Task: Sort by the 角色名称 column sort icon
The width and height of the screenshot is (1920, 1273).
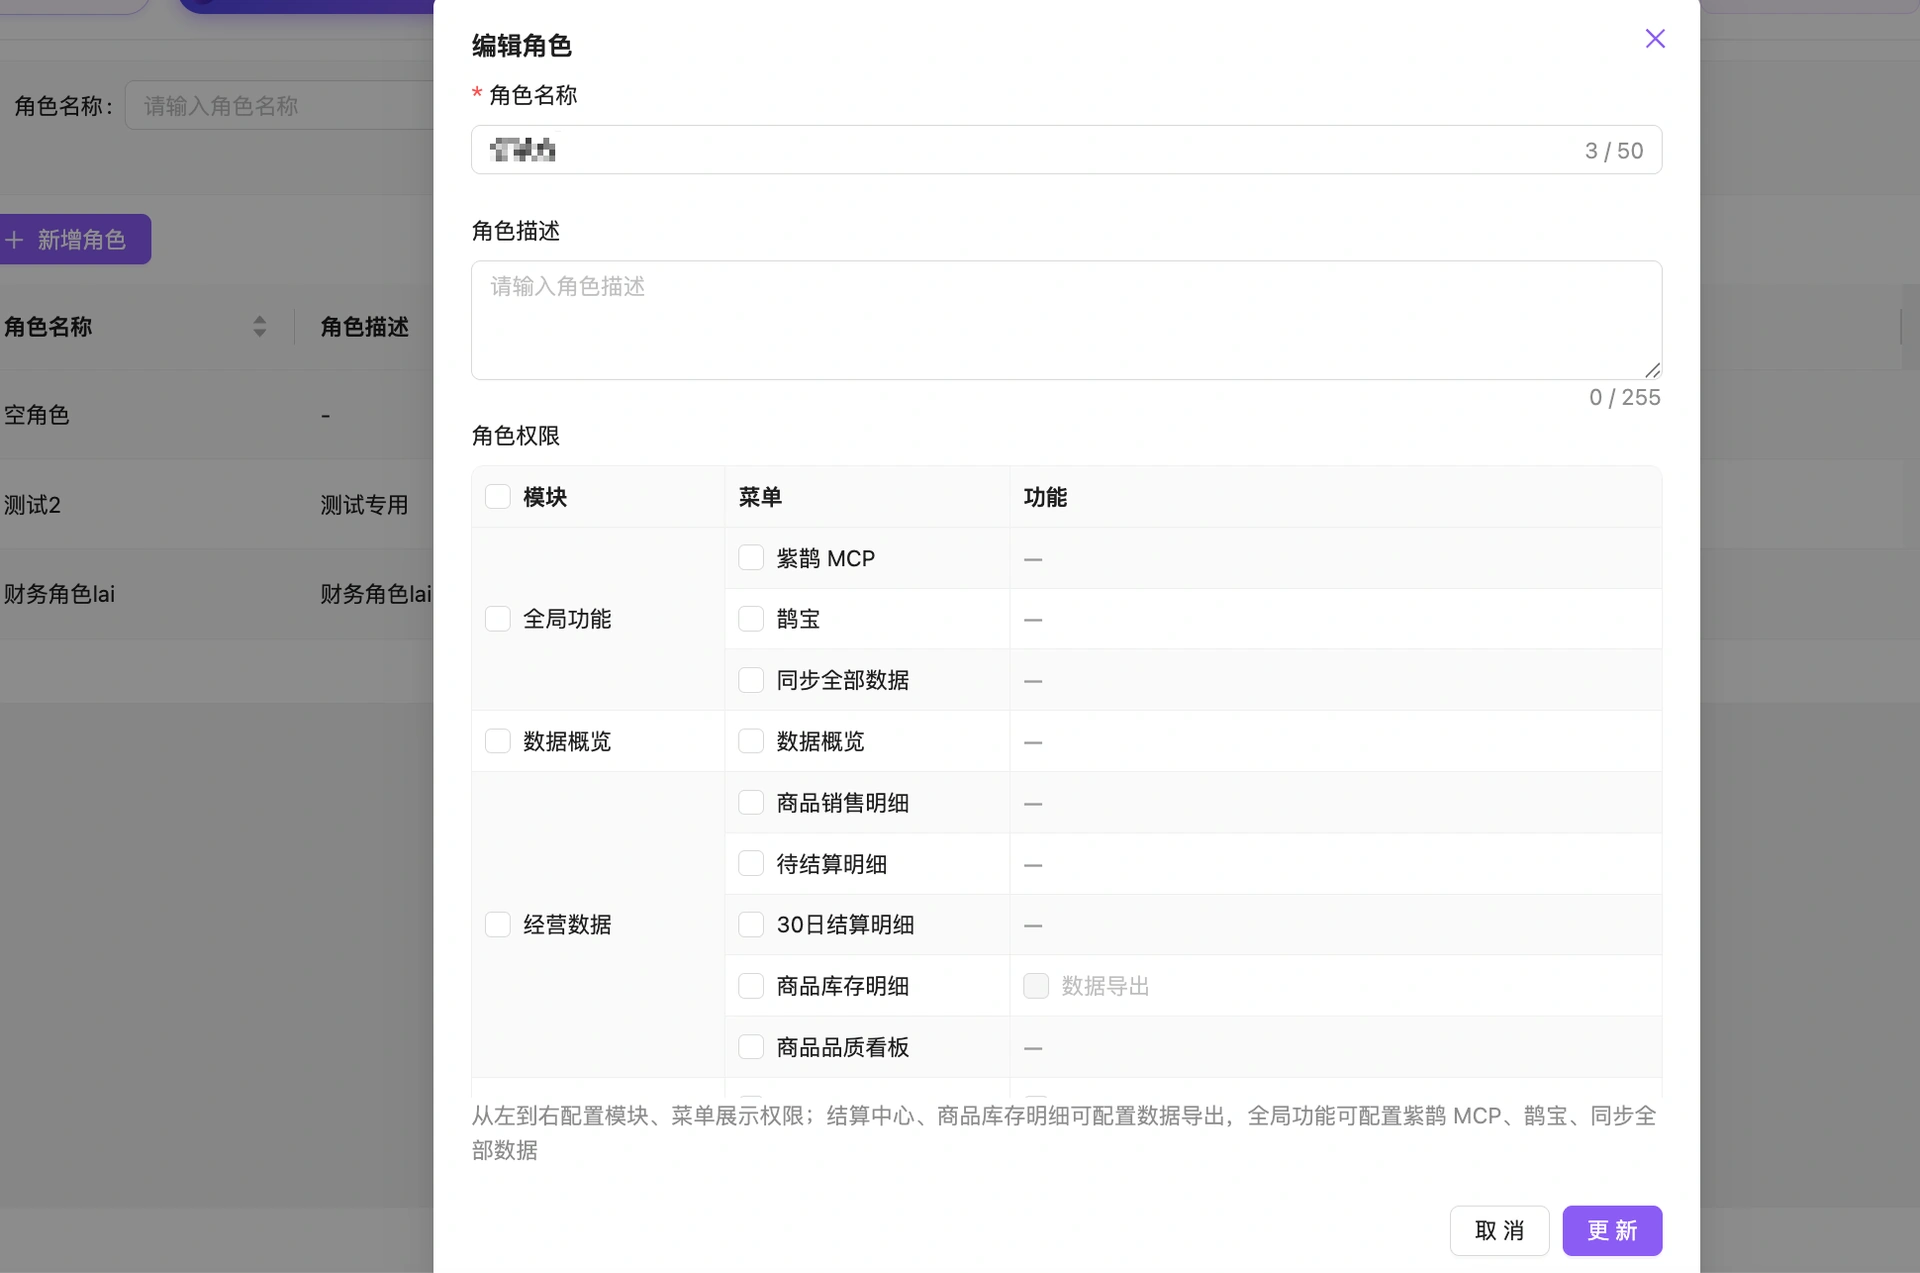Action: pos(259,327)
